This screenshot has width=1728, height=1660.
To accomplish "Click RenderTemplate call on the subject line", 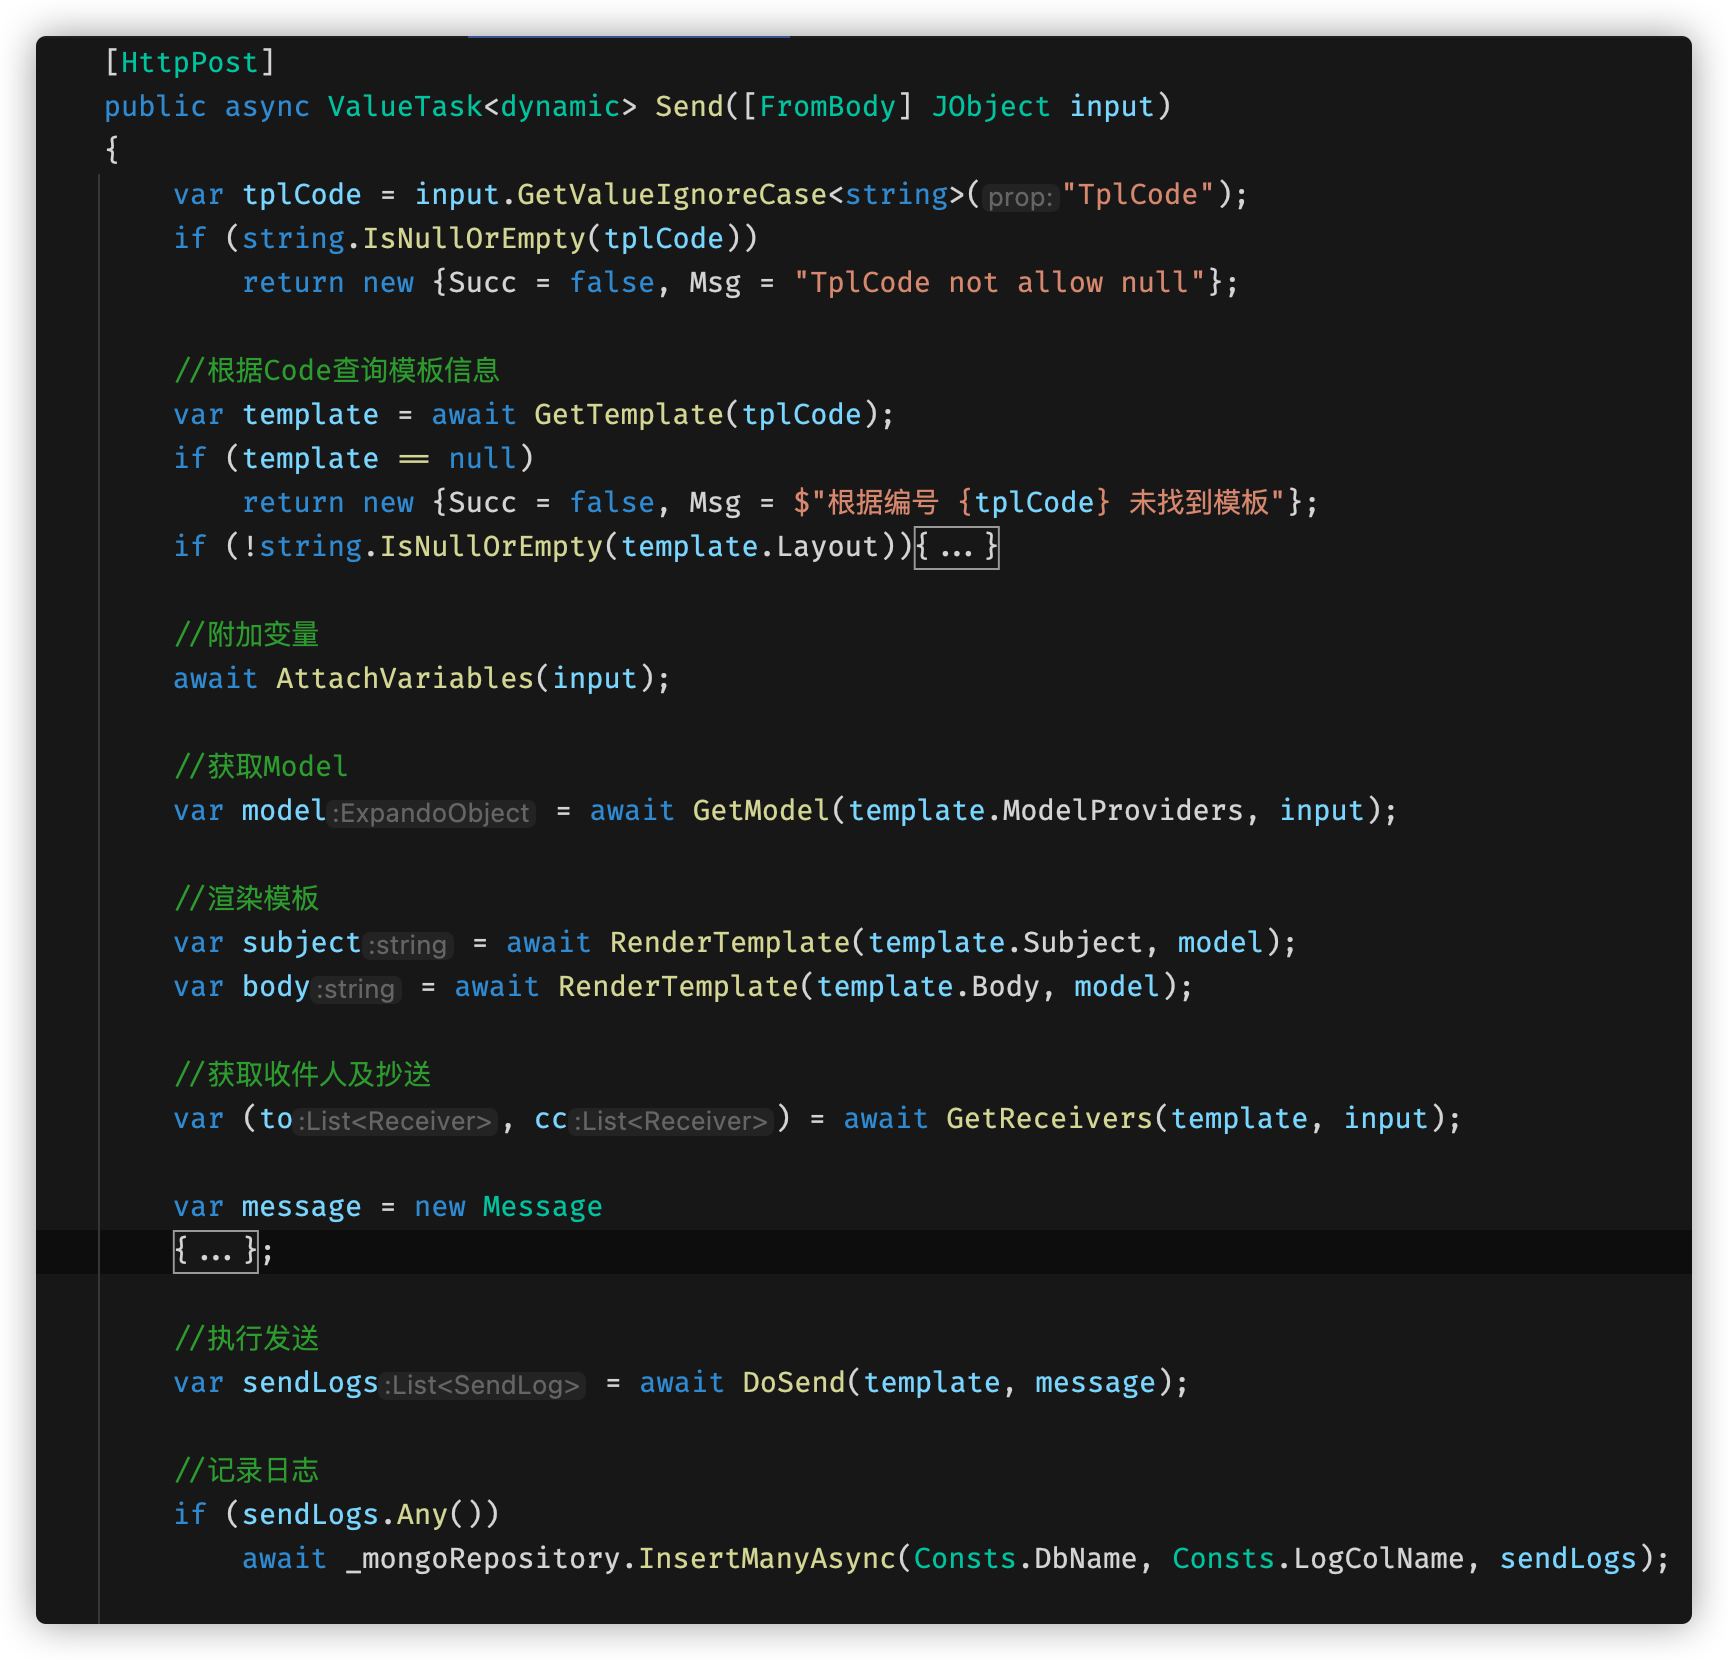I will click(730, 943).
